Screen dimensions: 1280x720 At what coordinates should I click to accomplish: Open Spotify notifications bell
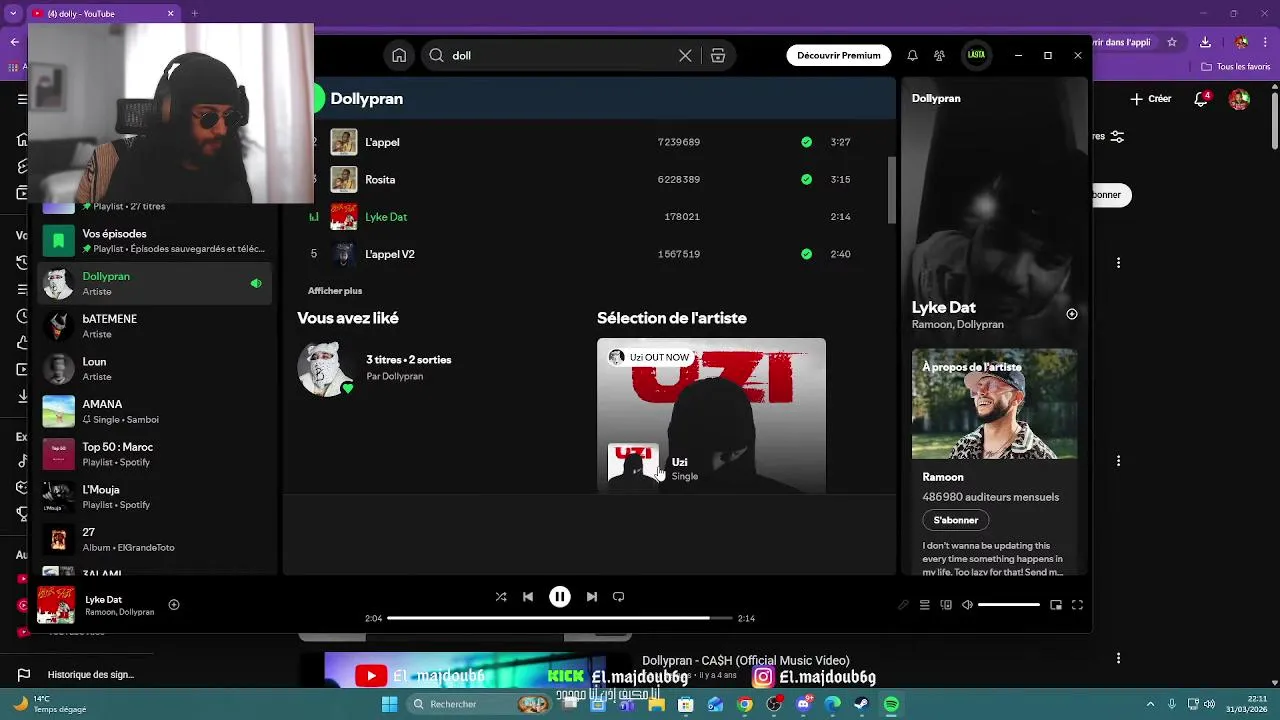pyautogui.click(x=912, y=56)
